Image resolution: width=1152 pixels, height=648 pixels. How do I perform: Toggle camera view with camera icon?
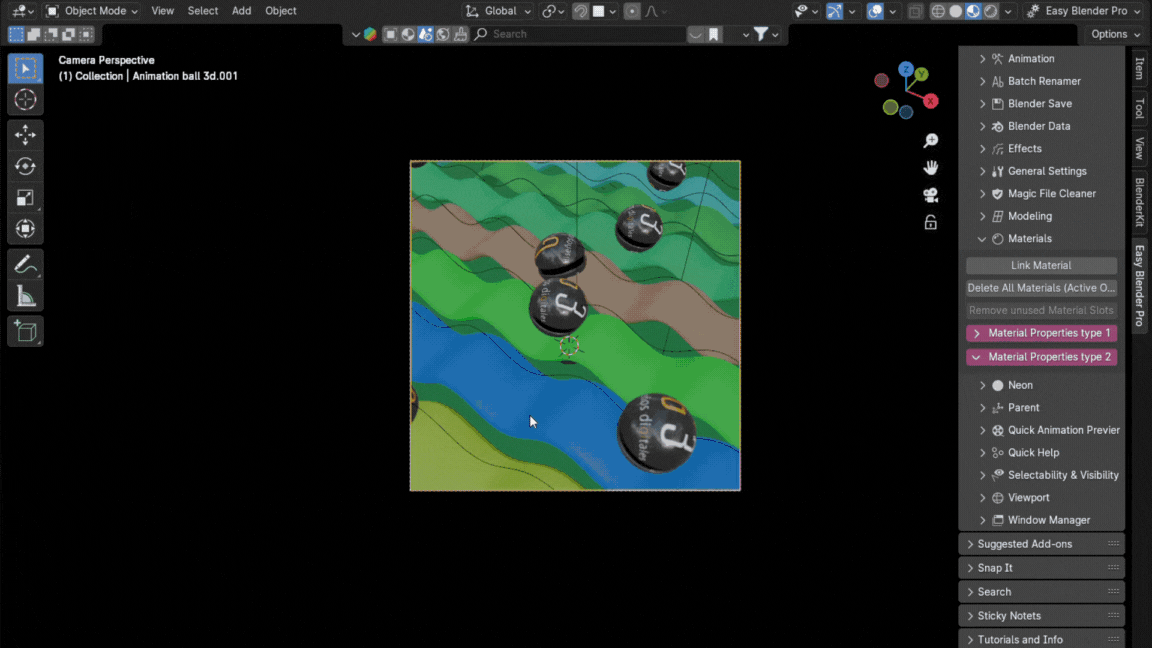point(930,195)
